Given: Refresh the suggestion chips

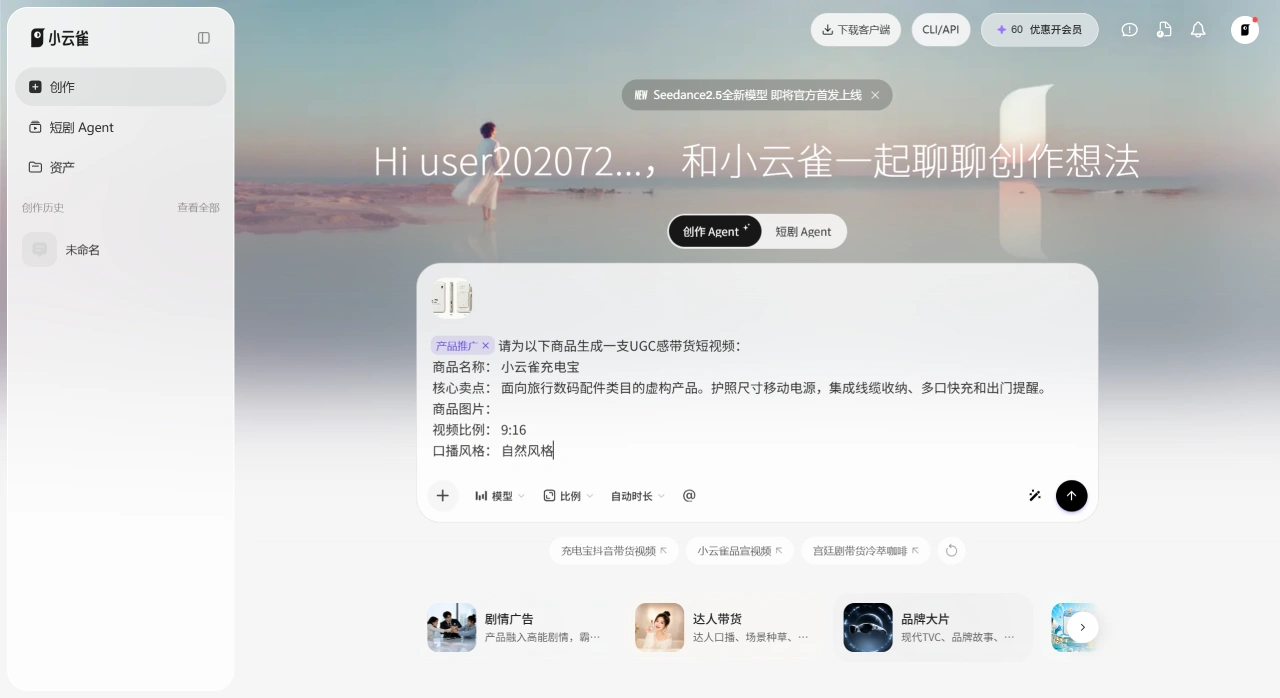Looking at the screenshot, I should coord(951,551).
